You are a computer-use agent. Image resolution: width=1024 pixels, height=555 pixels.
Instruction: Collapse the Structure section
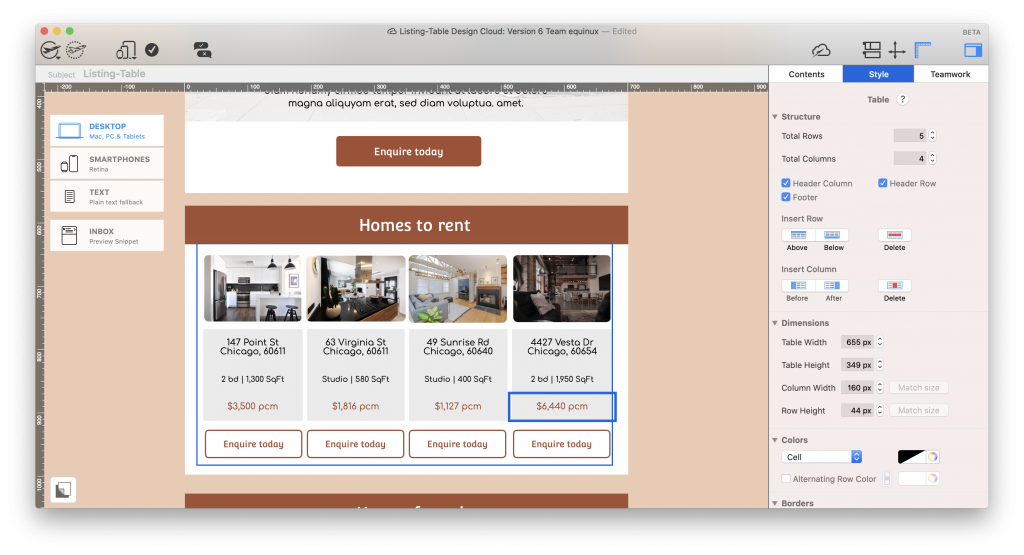point(775,117)
